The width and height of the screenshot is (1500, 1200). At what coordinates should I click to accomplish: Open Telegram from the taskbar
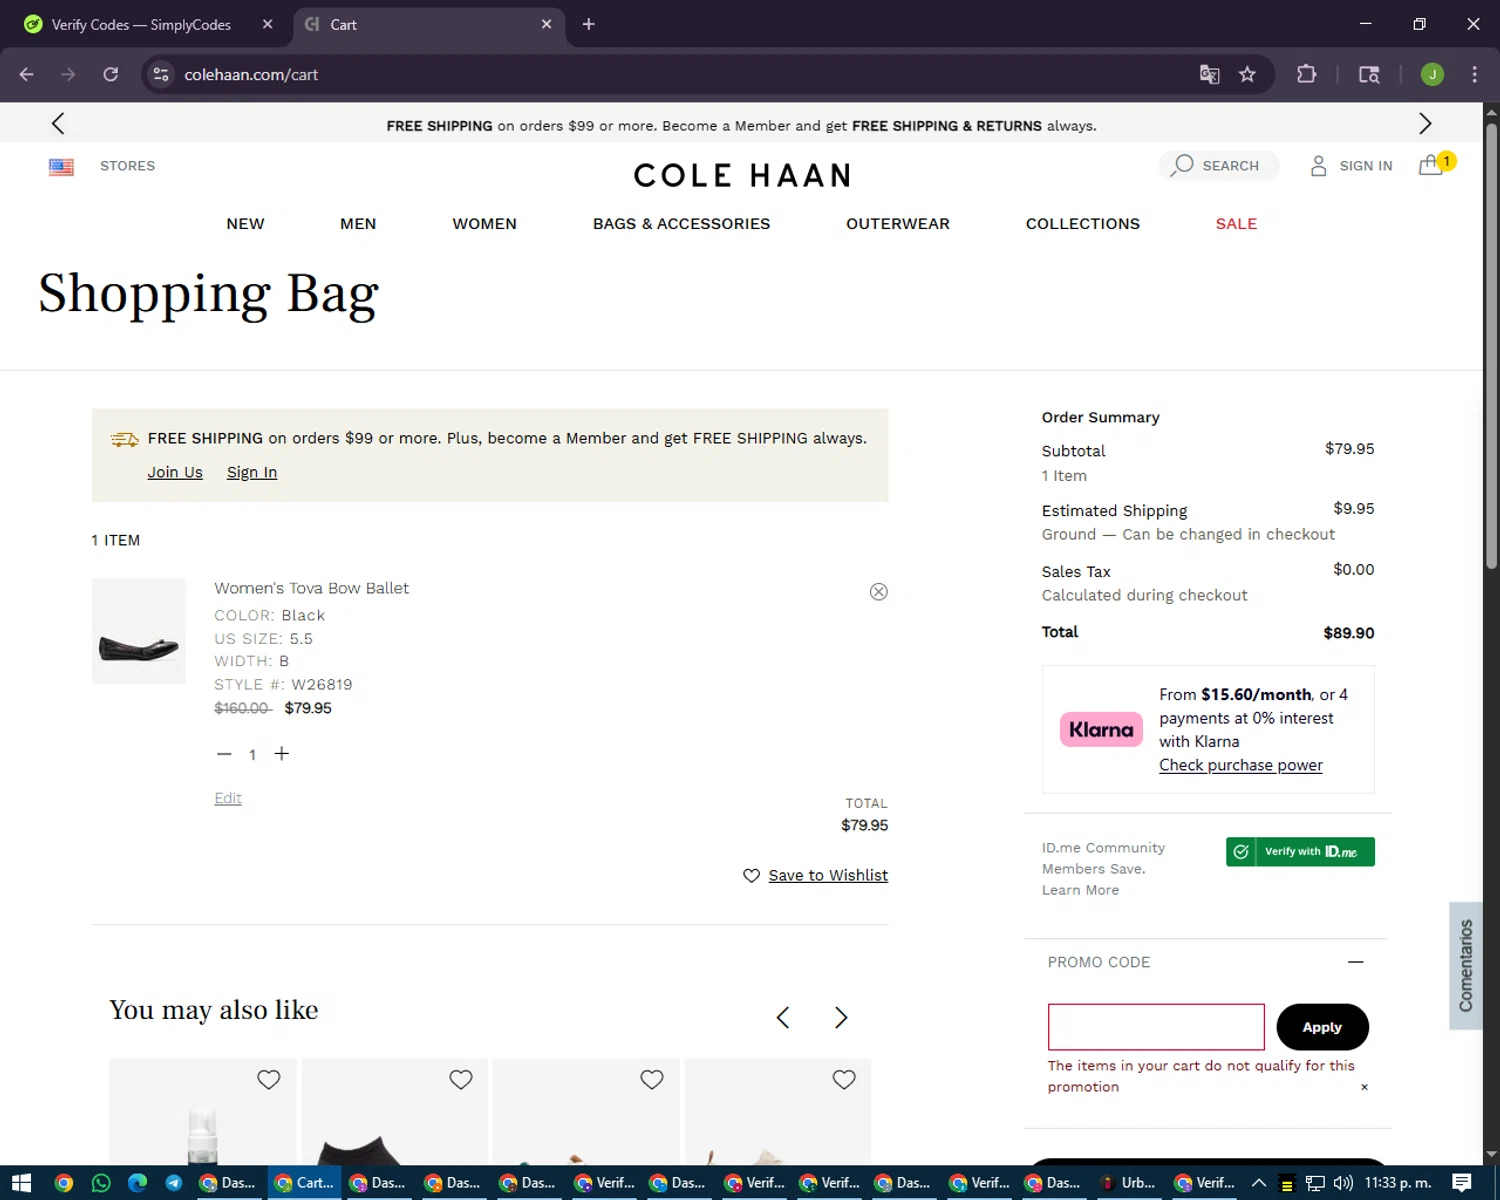click(x=174, y=1183)
